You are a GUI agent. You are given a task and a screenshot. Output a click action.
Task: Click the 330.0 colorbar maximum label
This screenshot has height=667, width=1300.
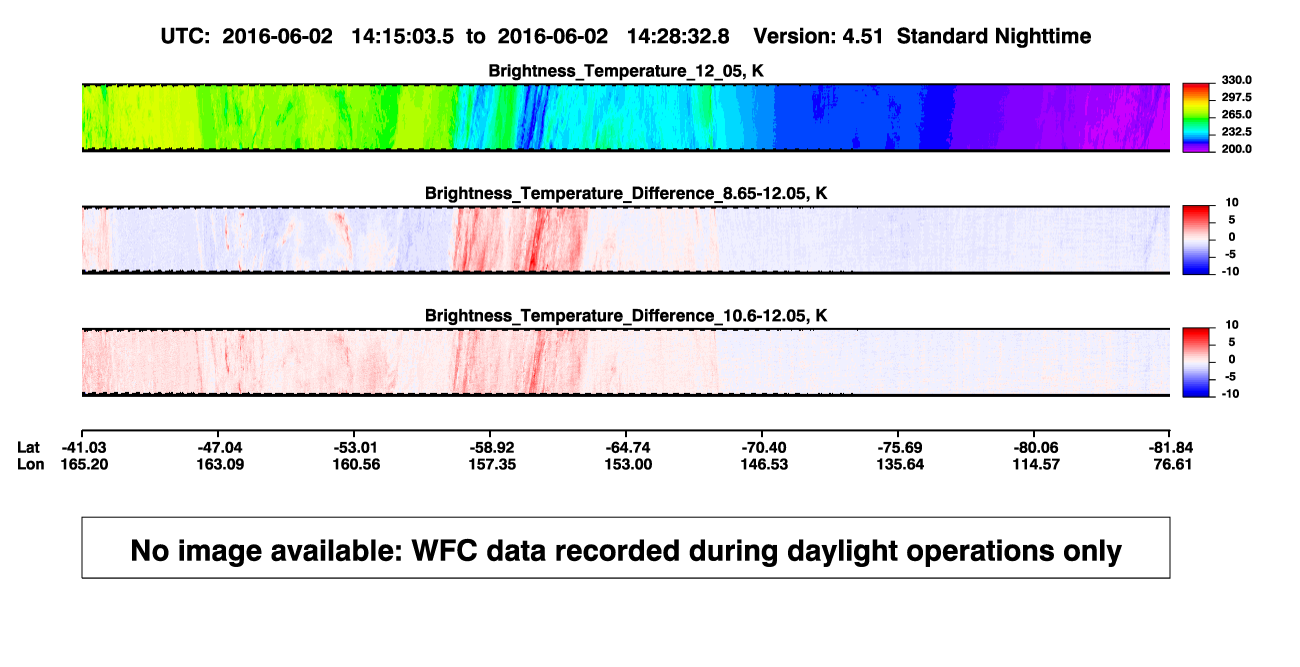[1236, 81]
